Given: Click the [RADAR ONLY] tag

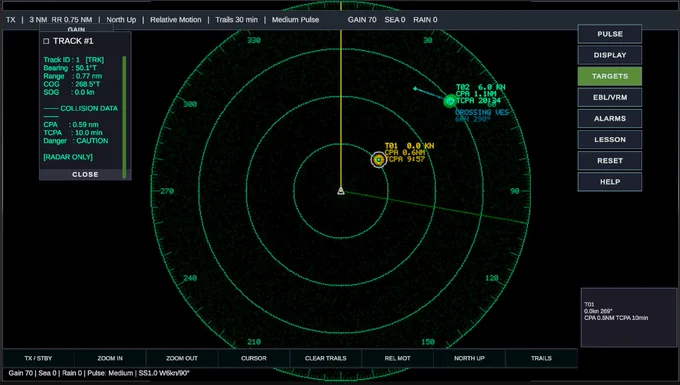Looking at the screenshot, I should point(68,157).
